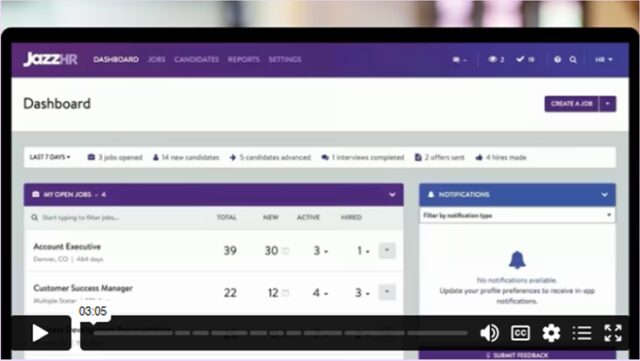Open the Jobs menu item
Image resolution: width=640 pixels, height=361 pixels.
[156, 60]
